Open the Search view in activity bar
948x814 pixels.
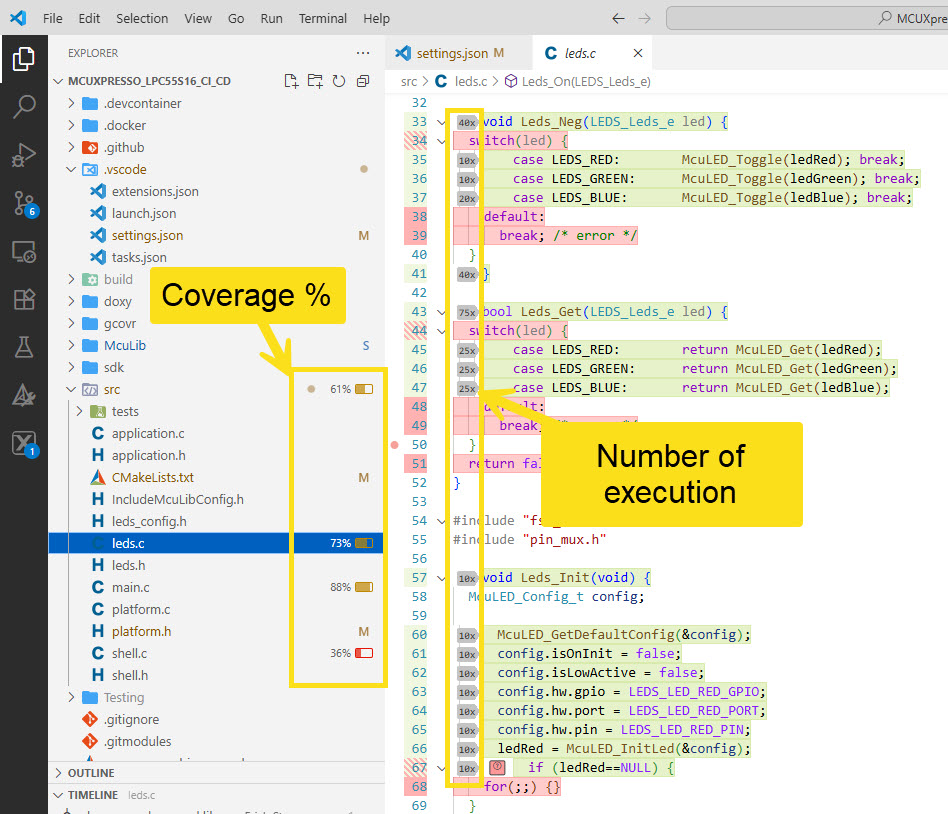point(24,105)
